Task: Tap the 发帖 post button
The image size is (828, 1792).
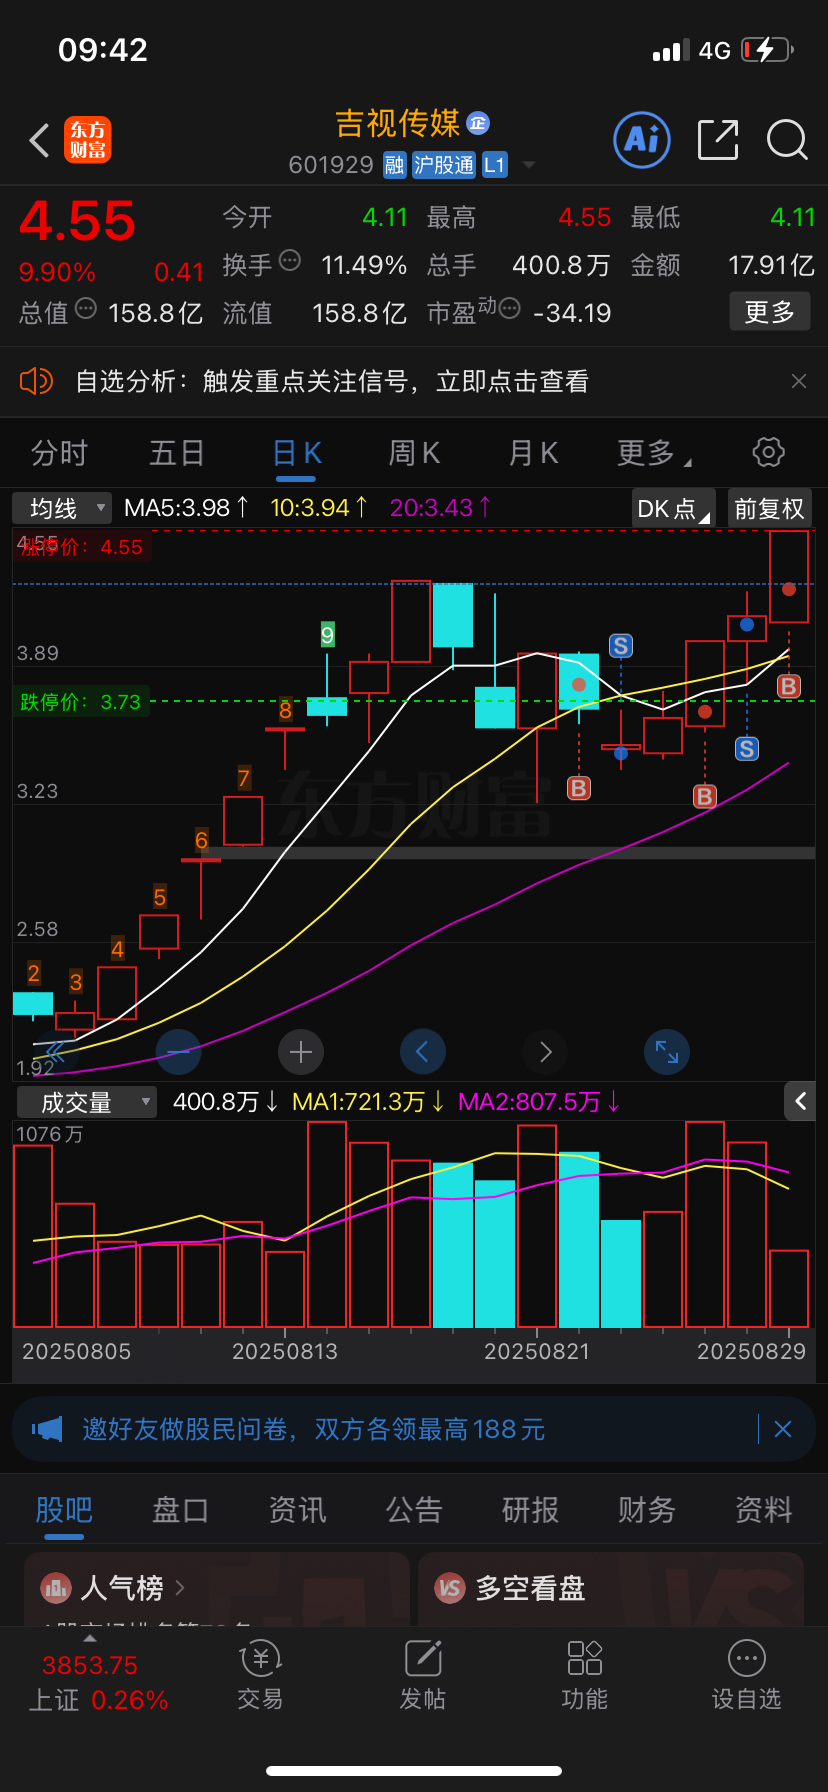Action: tap(423, 1676)
